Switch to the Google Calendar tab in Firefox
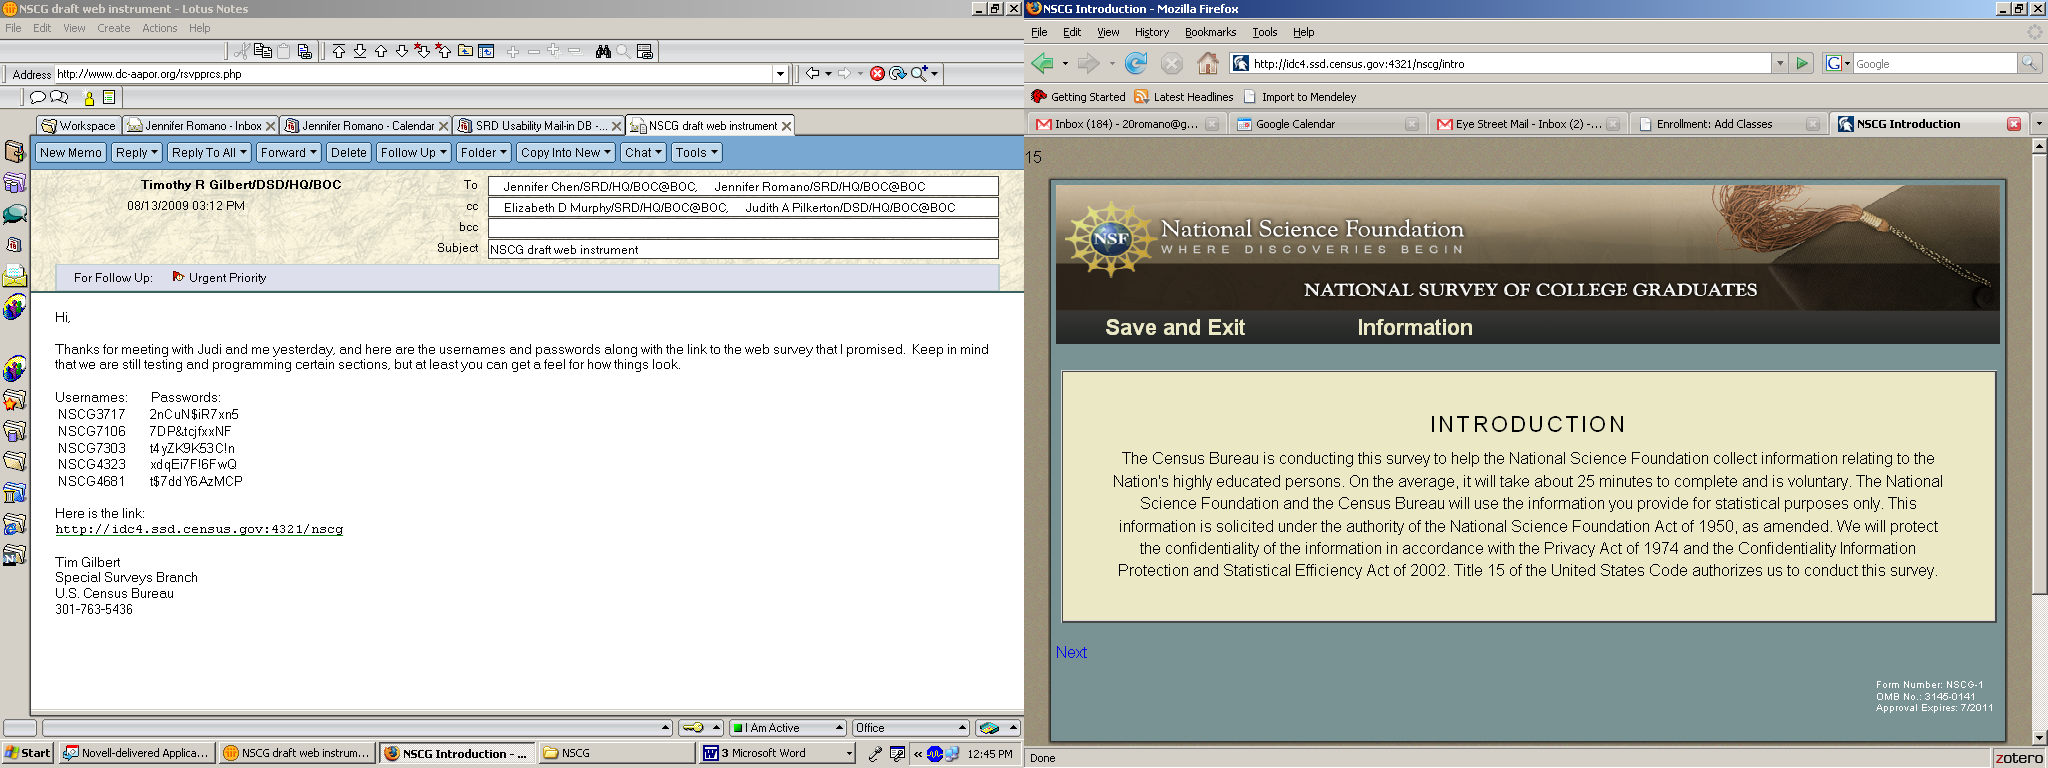This screenshot has height=768, width=2048. tap(1326, 124)
